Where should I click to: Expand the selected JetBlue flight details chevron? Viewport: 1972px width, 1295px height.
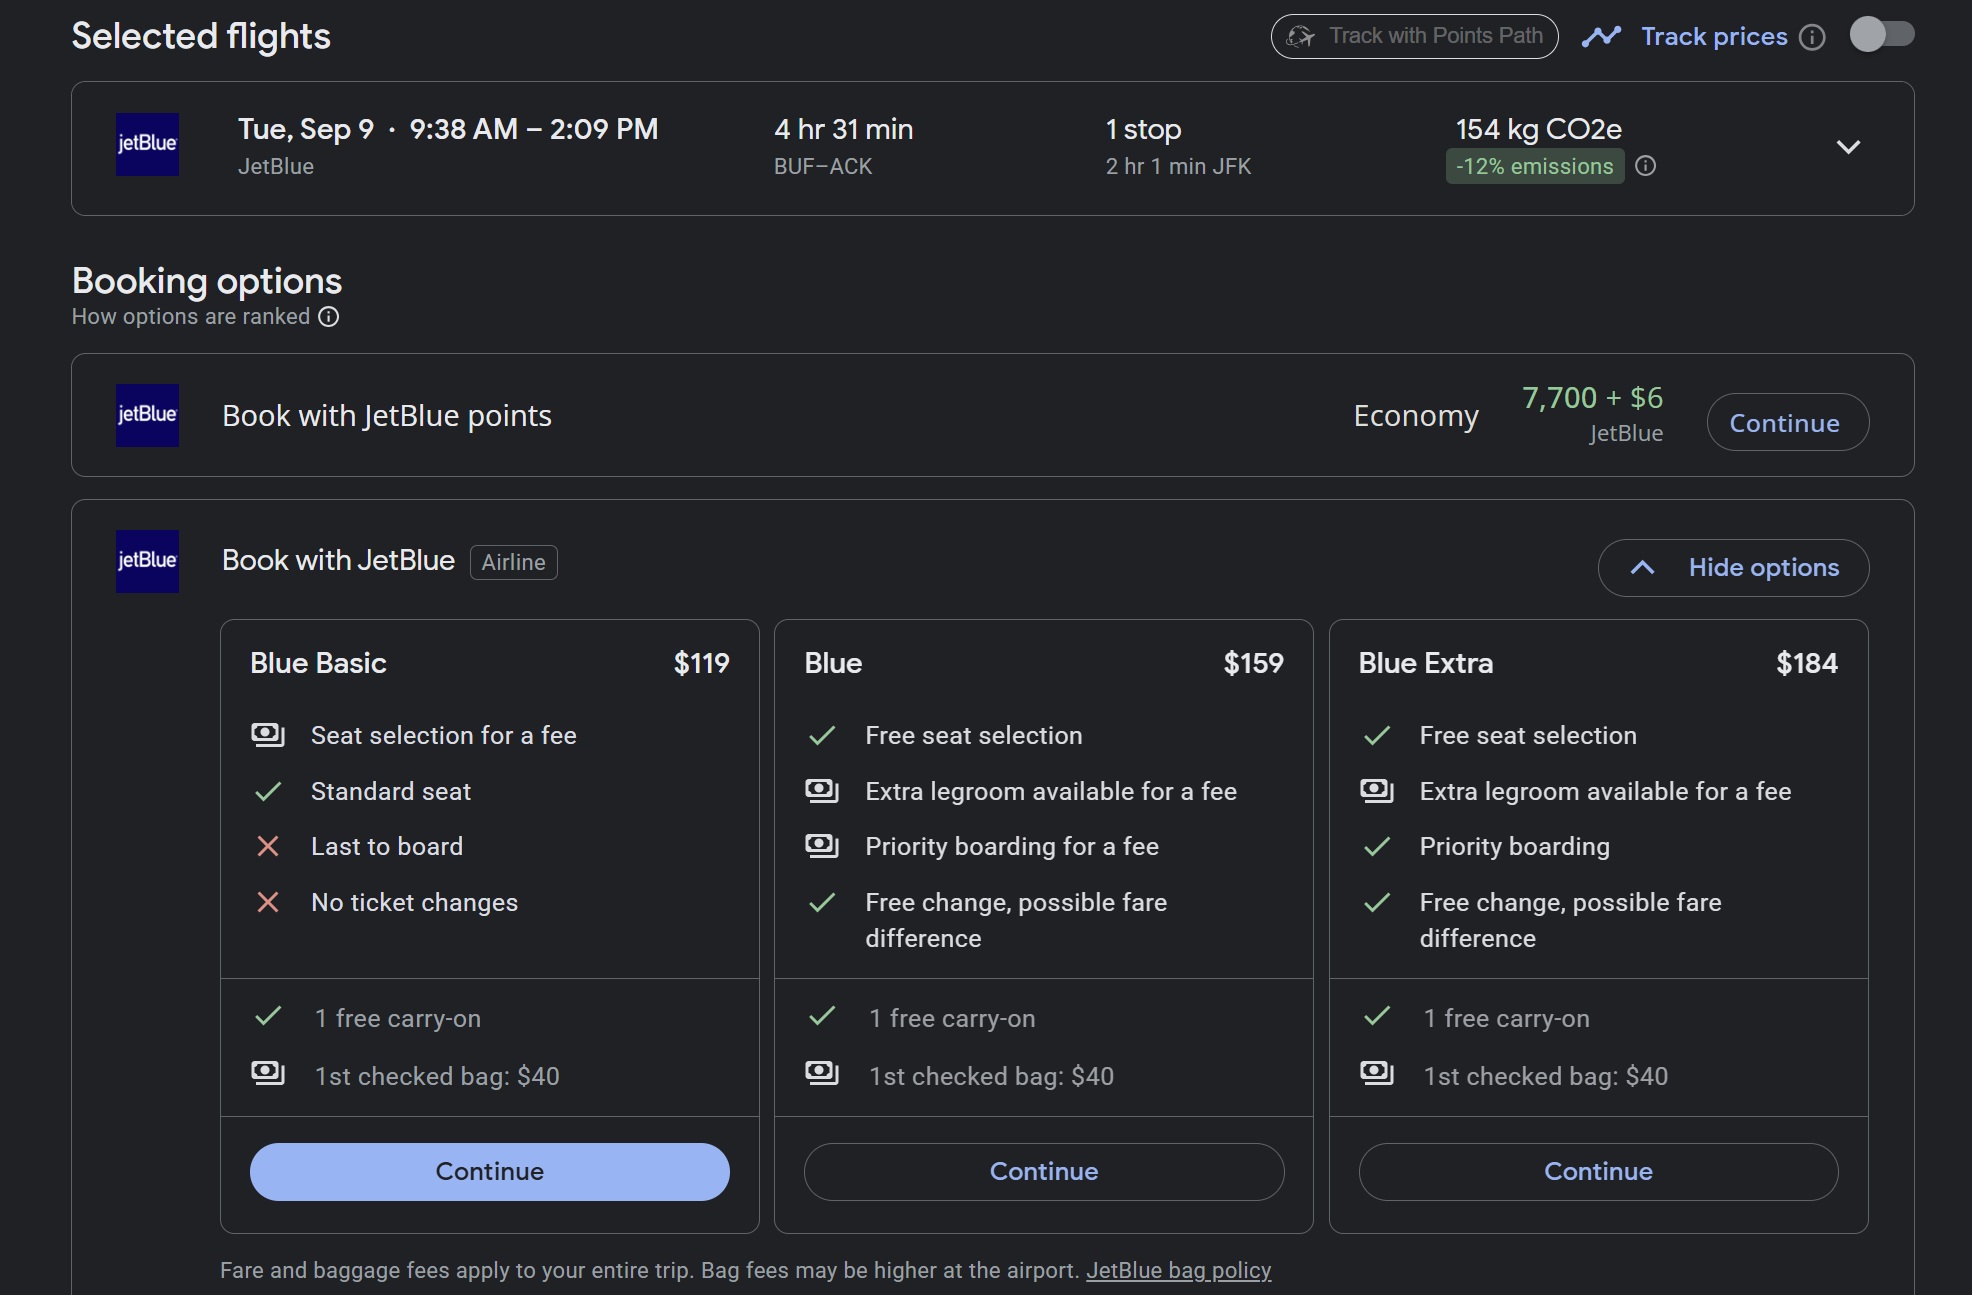click(x=1848, y=147)
